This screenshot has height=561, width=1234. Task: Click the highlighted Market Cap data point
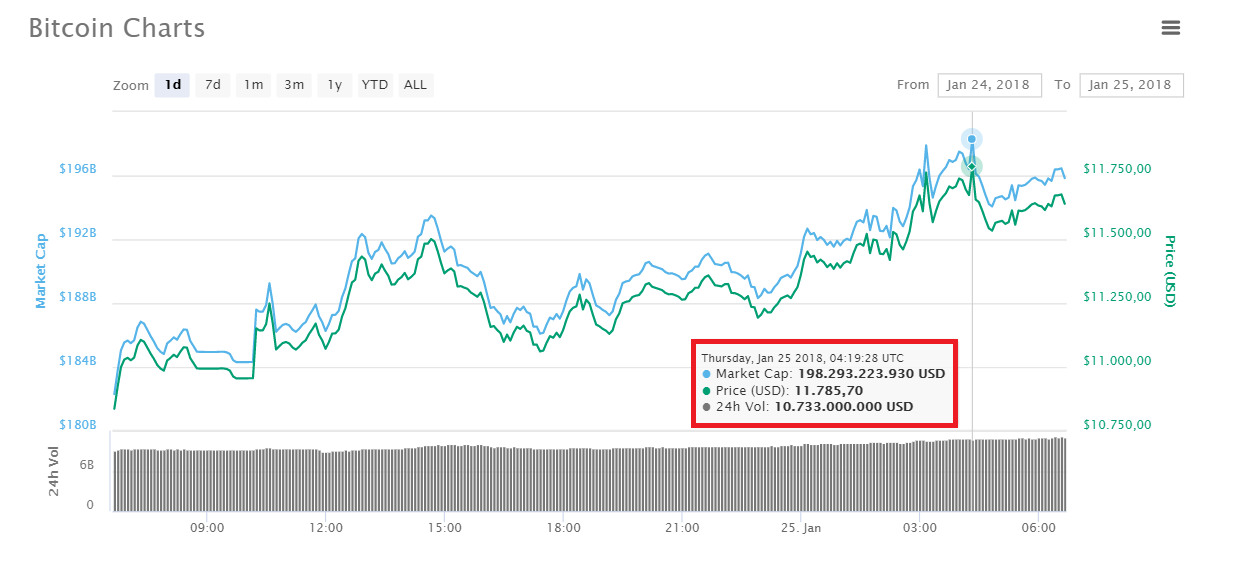click(972, 139)
